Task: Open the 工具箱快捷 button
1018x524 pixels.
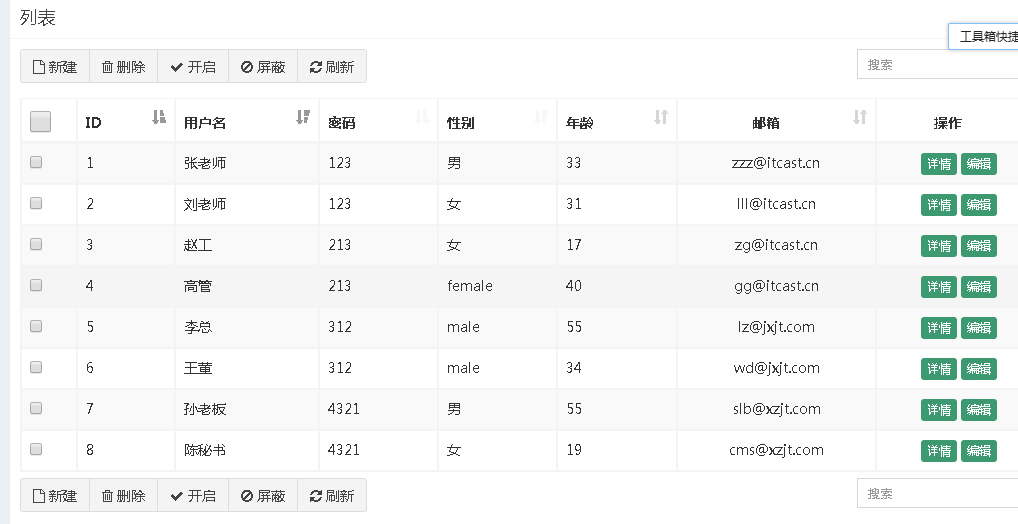Action: [984, 36]
